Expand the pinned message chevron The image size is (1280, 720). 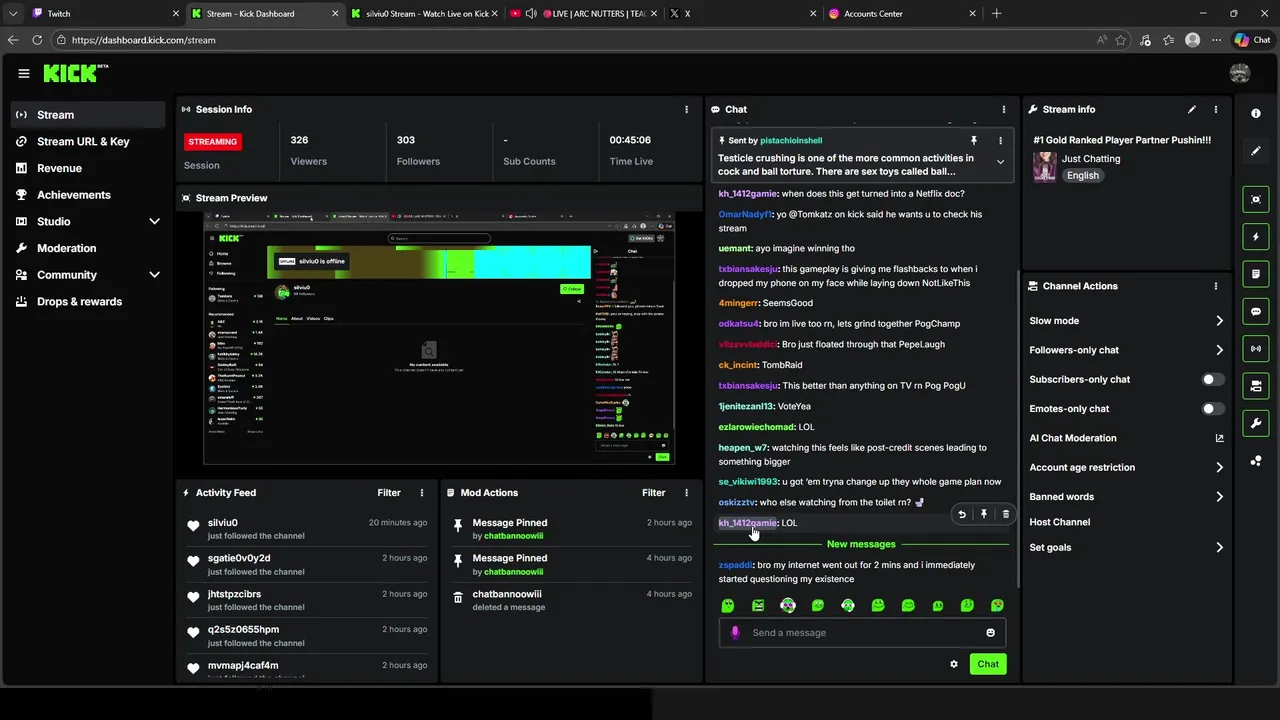click(x=1000, y=162)
